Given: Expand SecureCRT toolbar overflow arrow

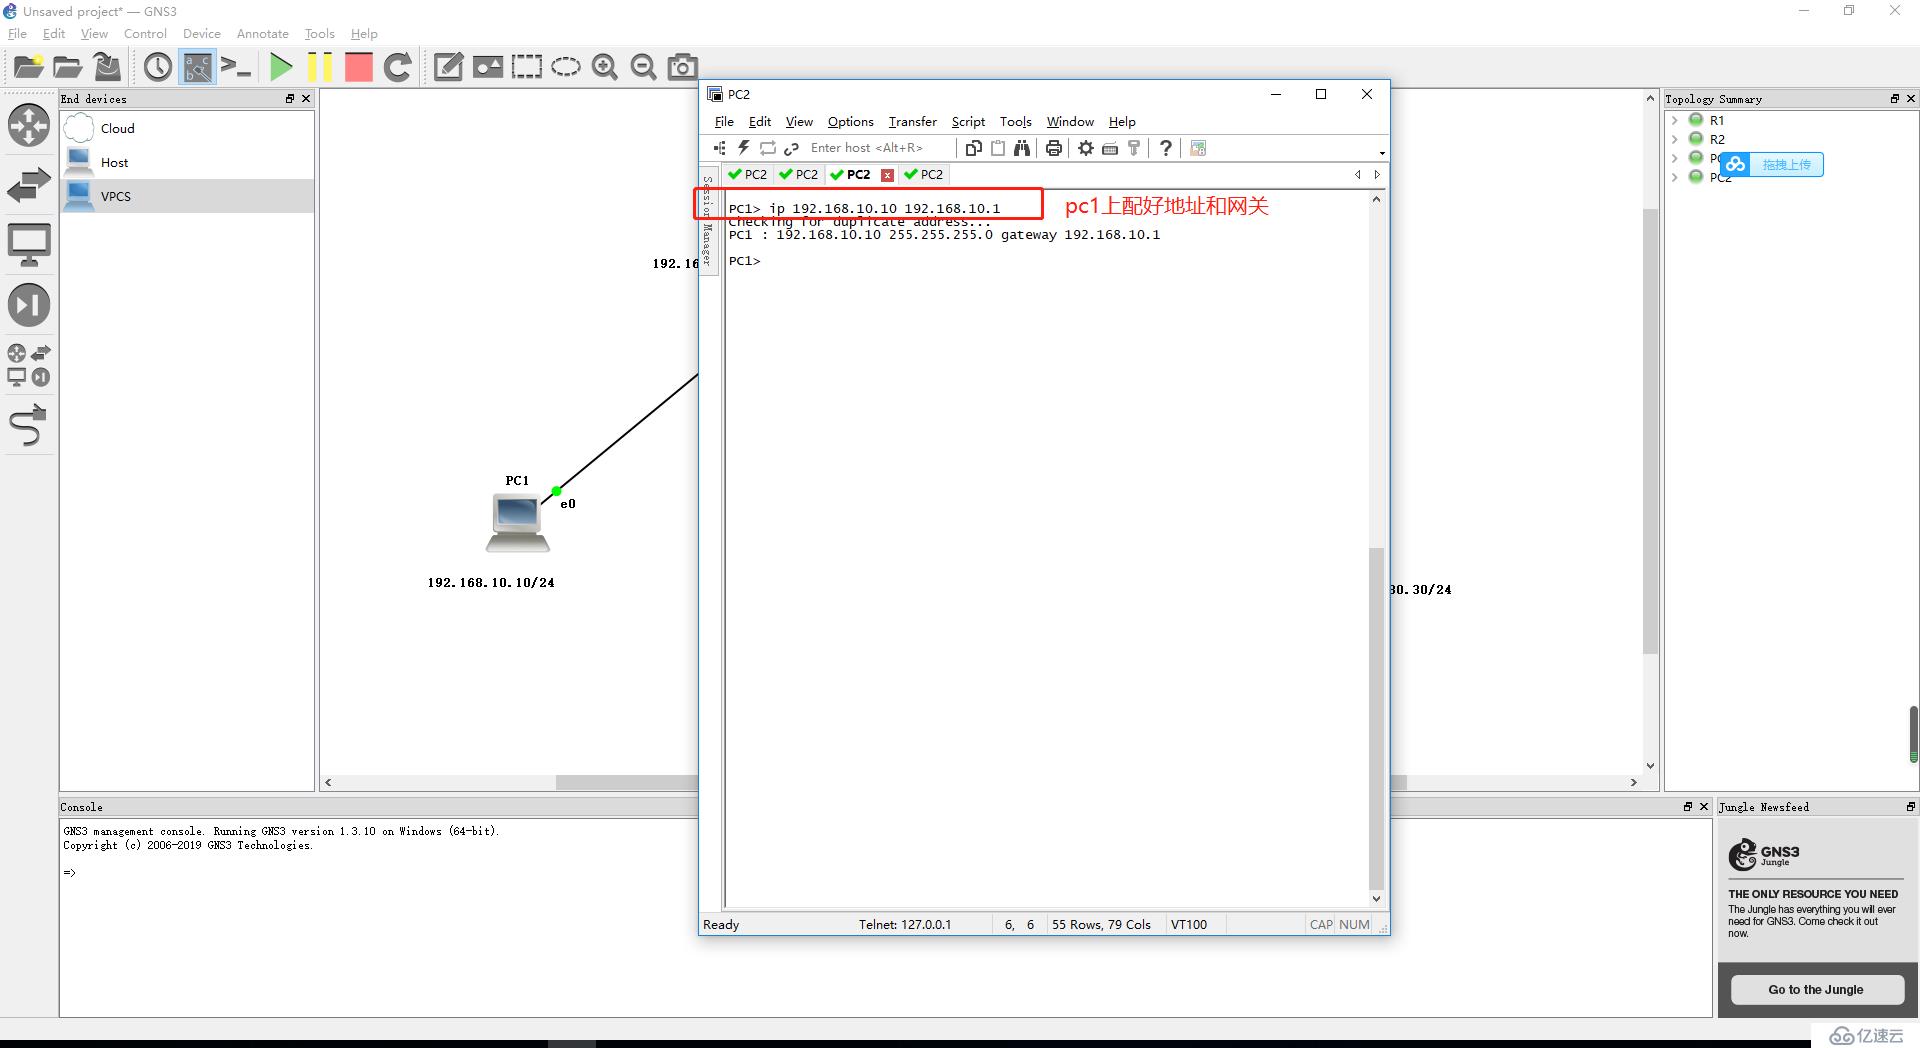Looking at the screenshot, I should [1382, 153].
